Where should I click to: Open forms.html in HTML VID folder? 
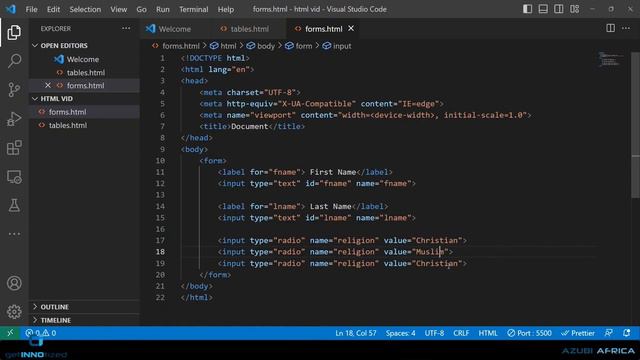67,112
